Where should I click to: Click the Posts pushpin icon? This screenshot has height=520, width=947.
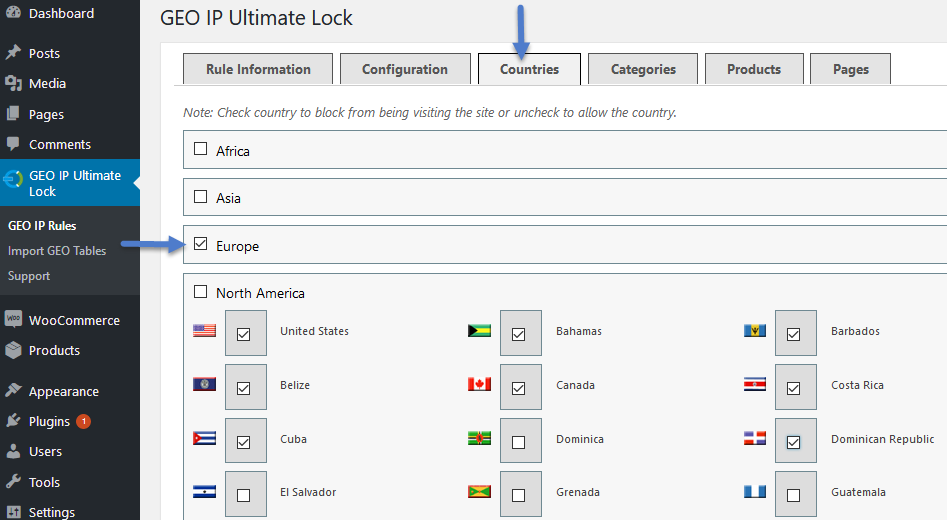pos(13,53)
